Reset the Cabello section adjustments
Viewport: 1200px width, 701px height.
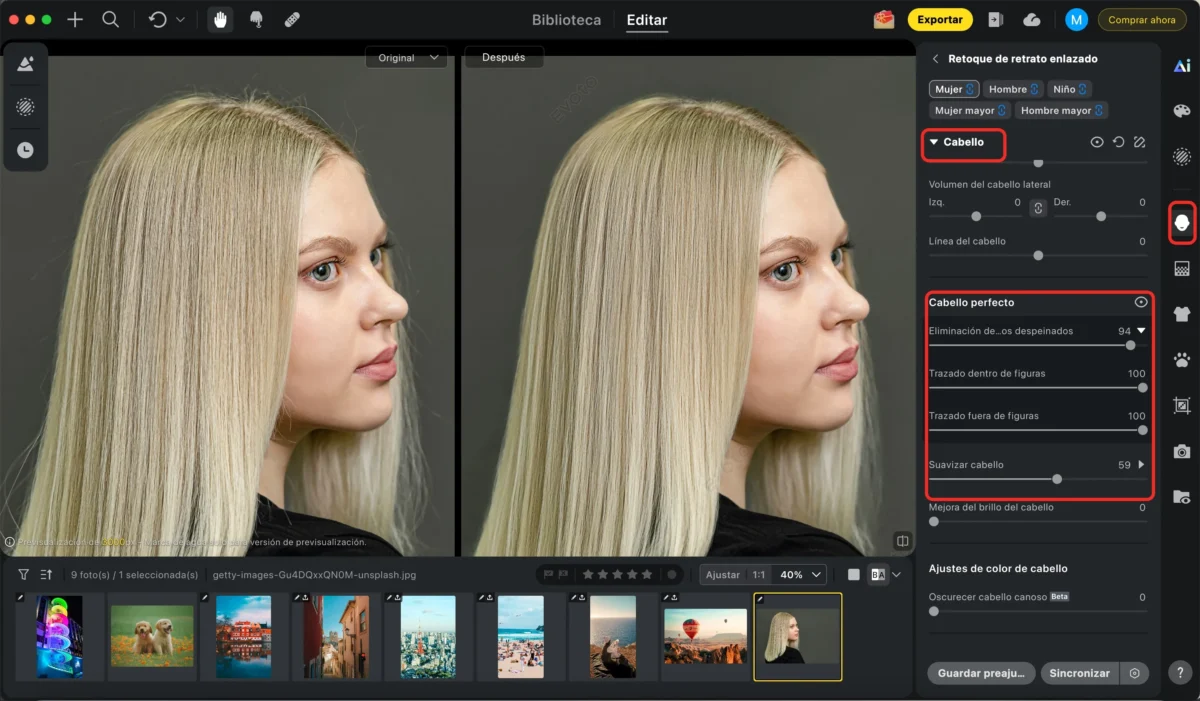tap(1119, 143)
